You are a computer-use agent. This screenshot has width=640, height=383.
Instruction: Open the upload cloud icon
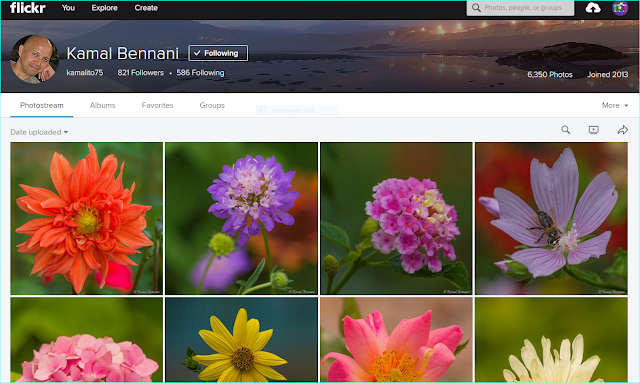(593, 8)
